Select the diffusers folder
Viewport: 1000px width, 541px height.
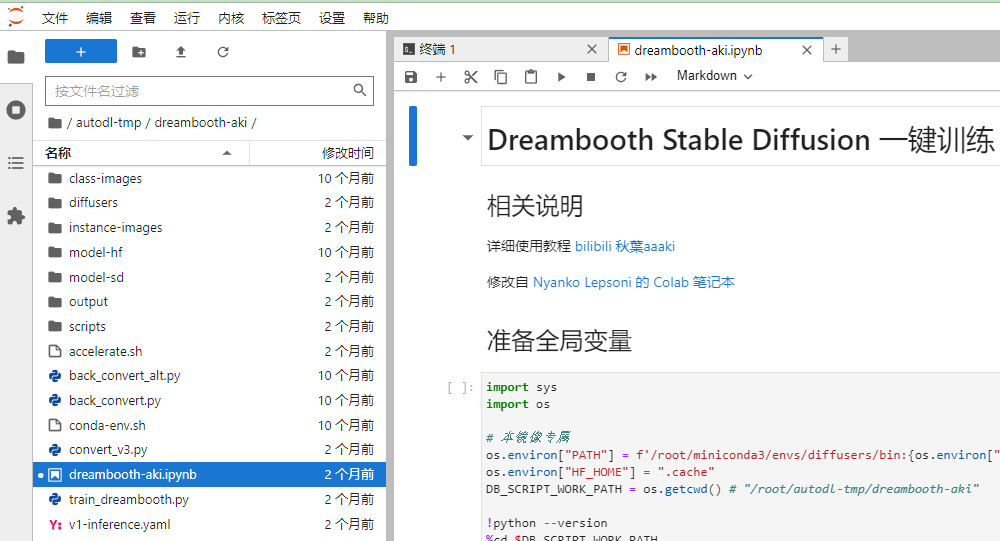(x=209, y=202)
